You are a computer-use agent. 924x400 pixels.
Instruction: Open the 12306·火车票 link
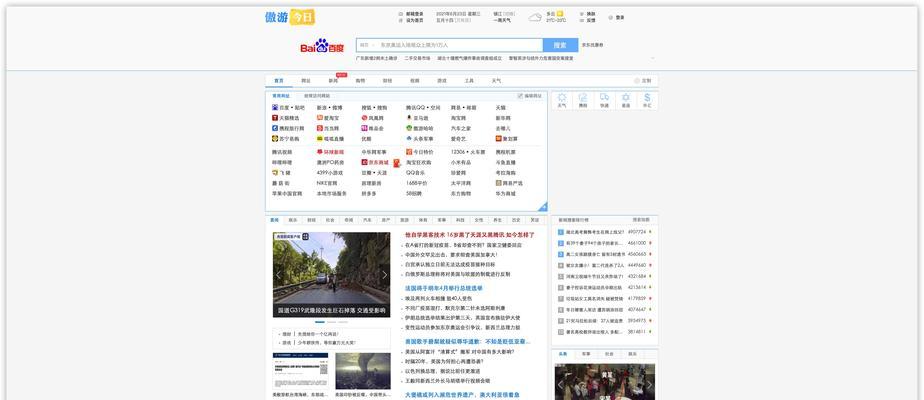click(468, 152)
